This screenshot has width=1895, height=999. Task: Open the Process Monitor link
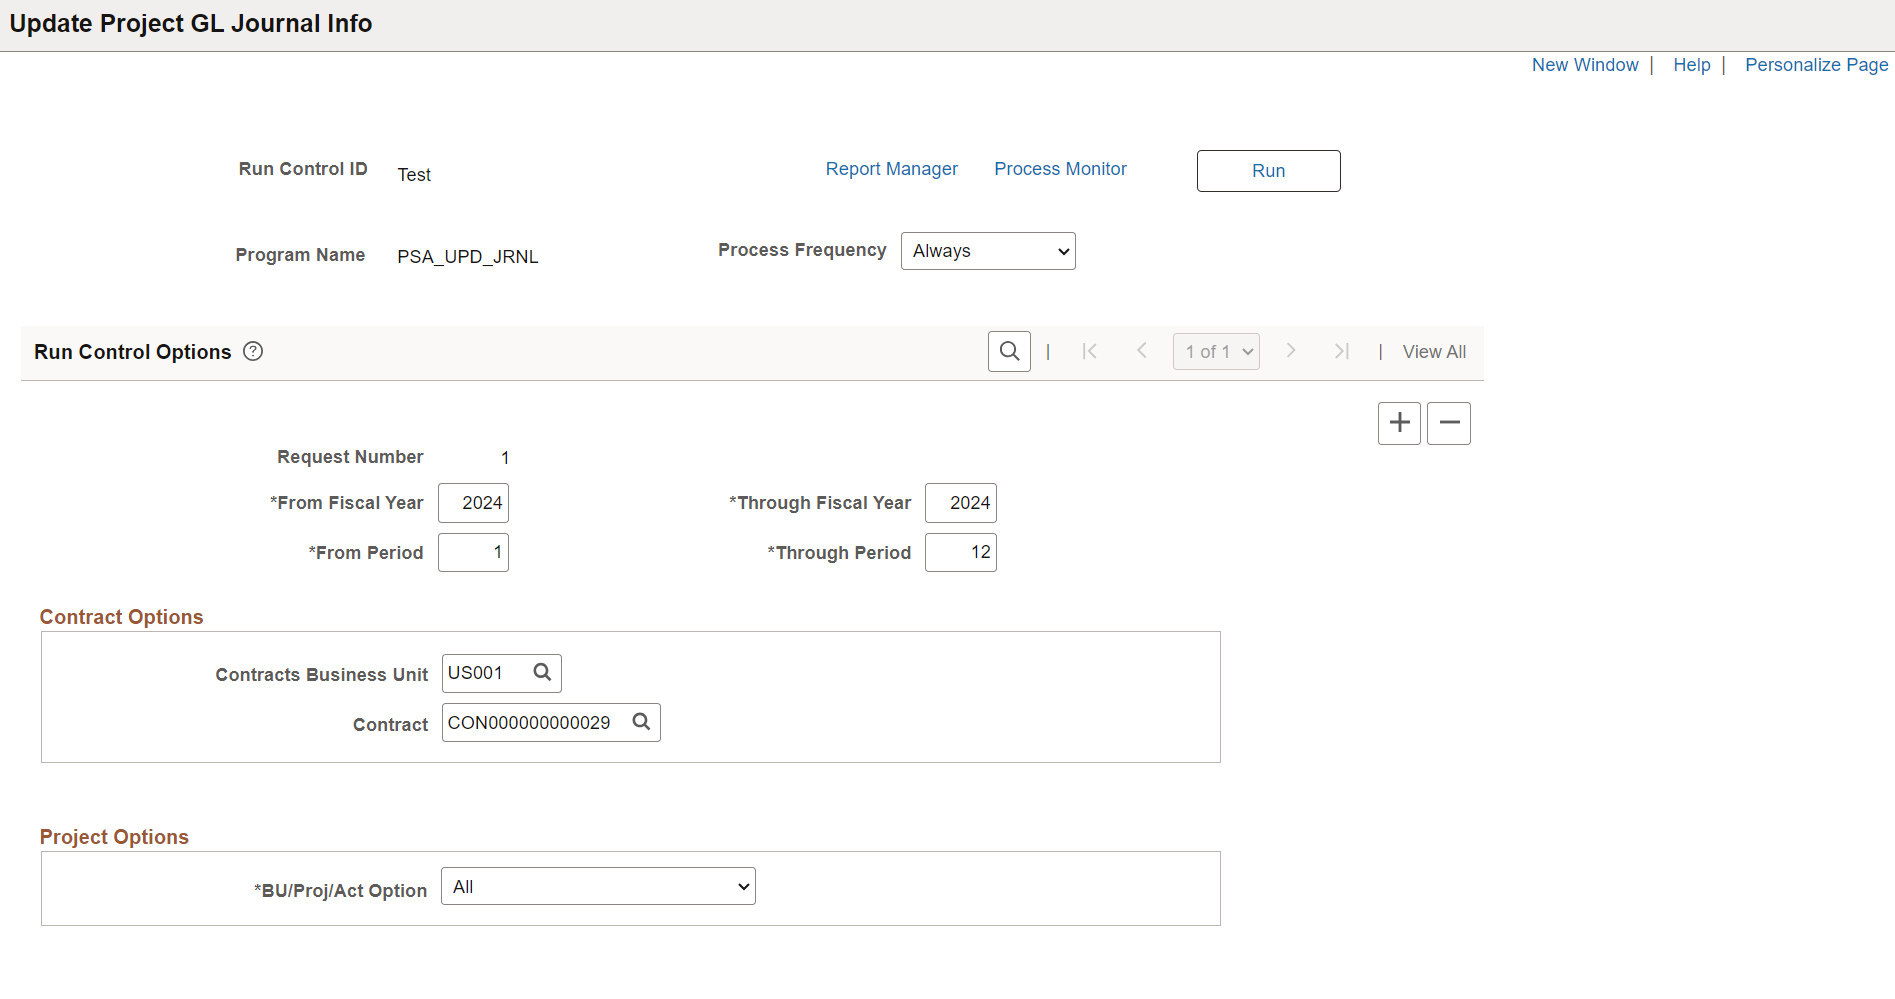pyautogui.click(x=1060, y=169)
